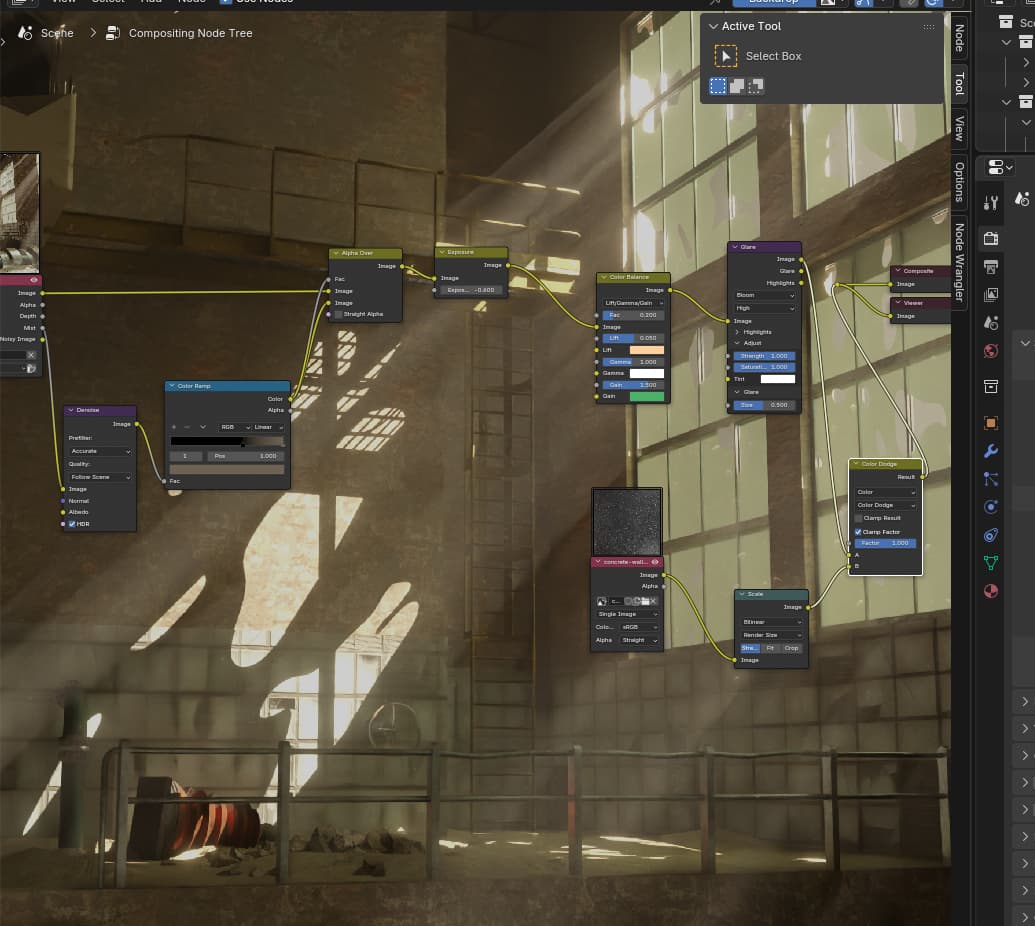Open the Physics properties tab icon

pos(990,507)
